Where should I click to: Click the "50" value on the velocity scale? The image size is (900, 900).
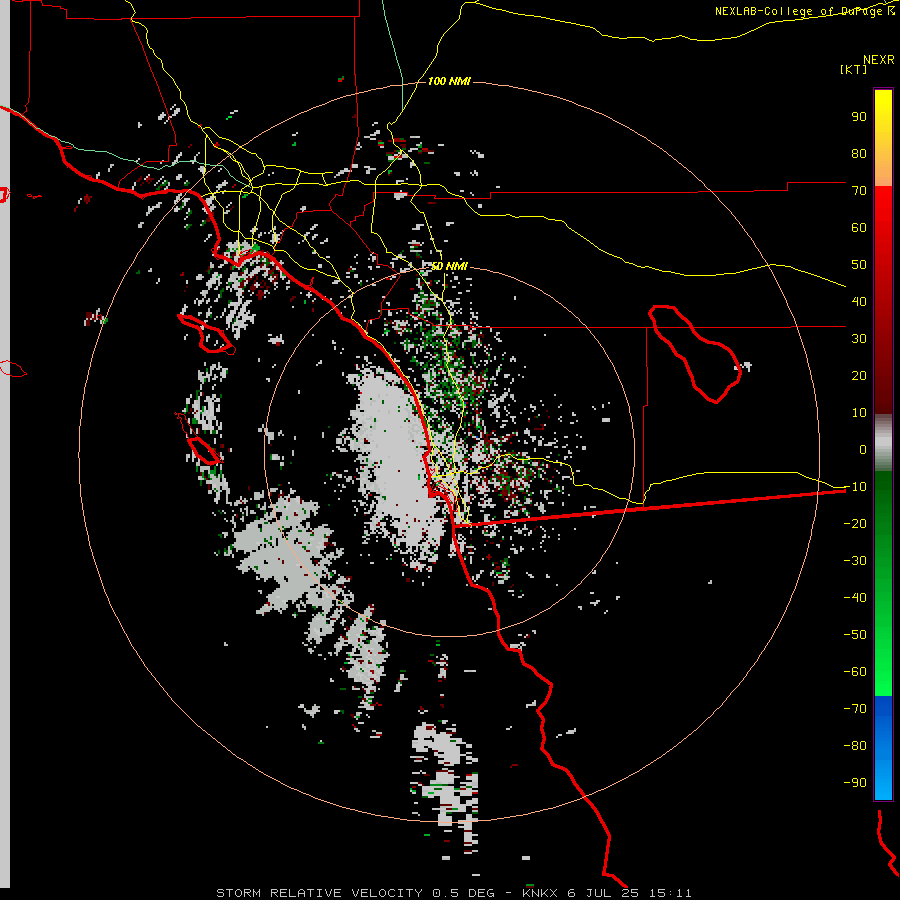pyautogui.click(x=859, y=265)
